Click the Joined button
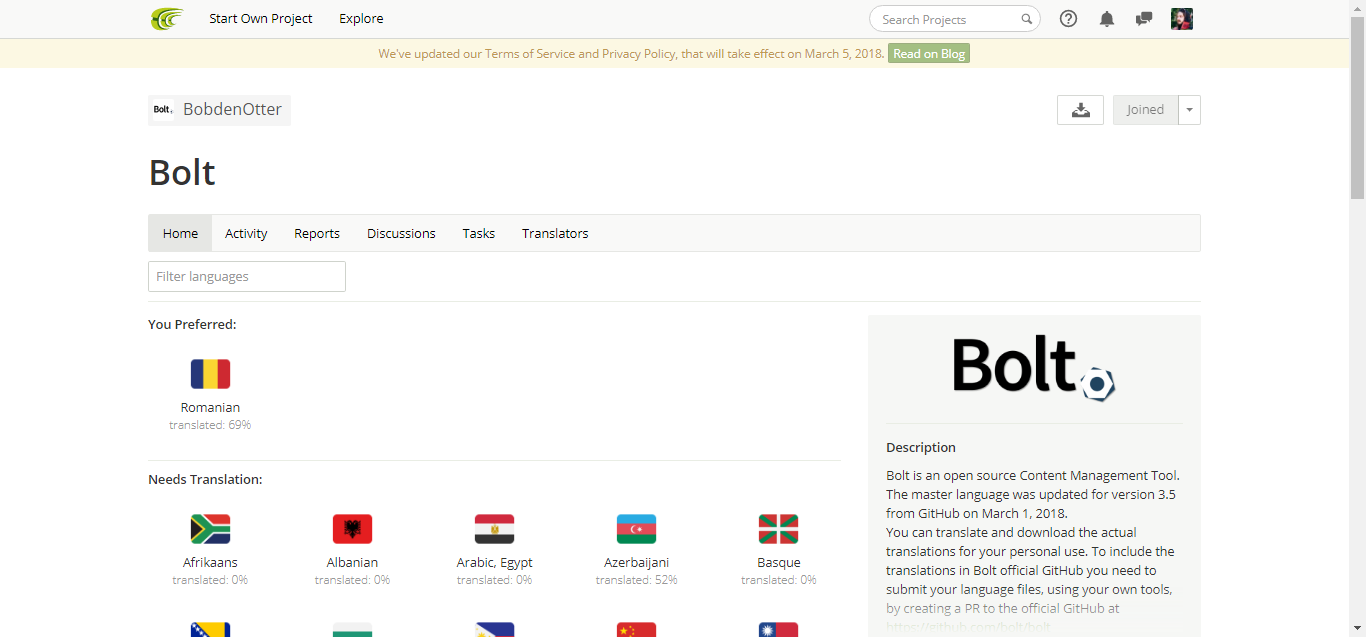Image resolution: width=1366 pixels, height=637 pixels. tap(1145, 110)
